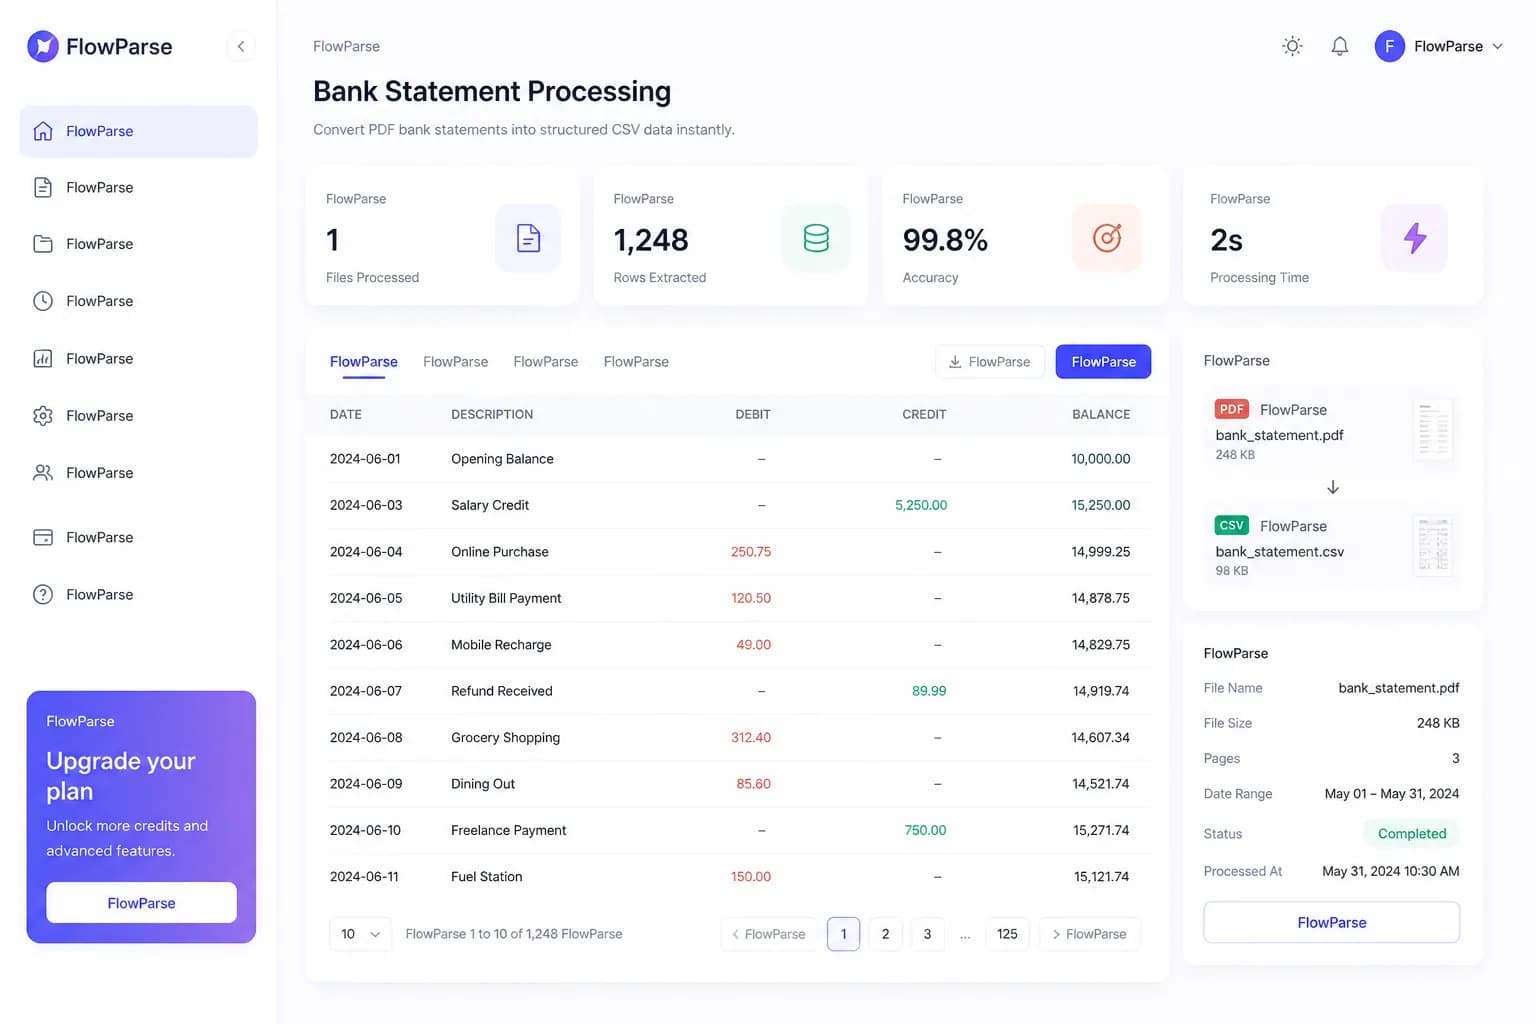Open the help question mark sidebar item
The height and width of the screenshot is (1024, 1536).
pyautogui.click(x=43, y=594)
